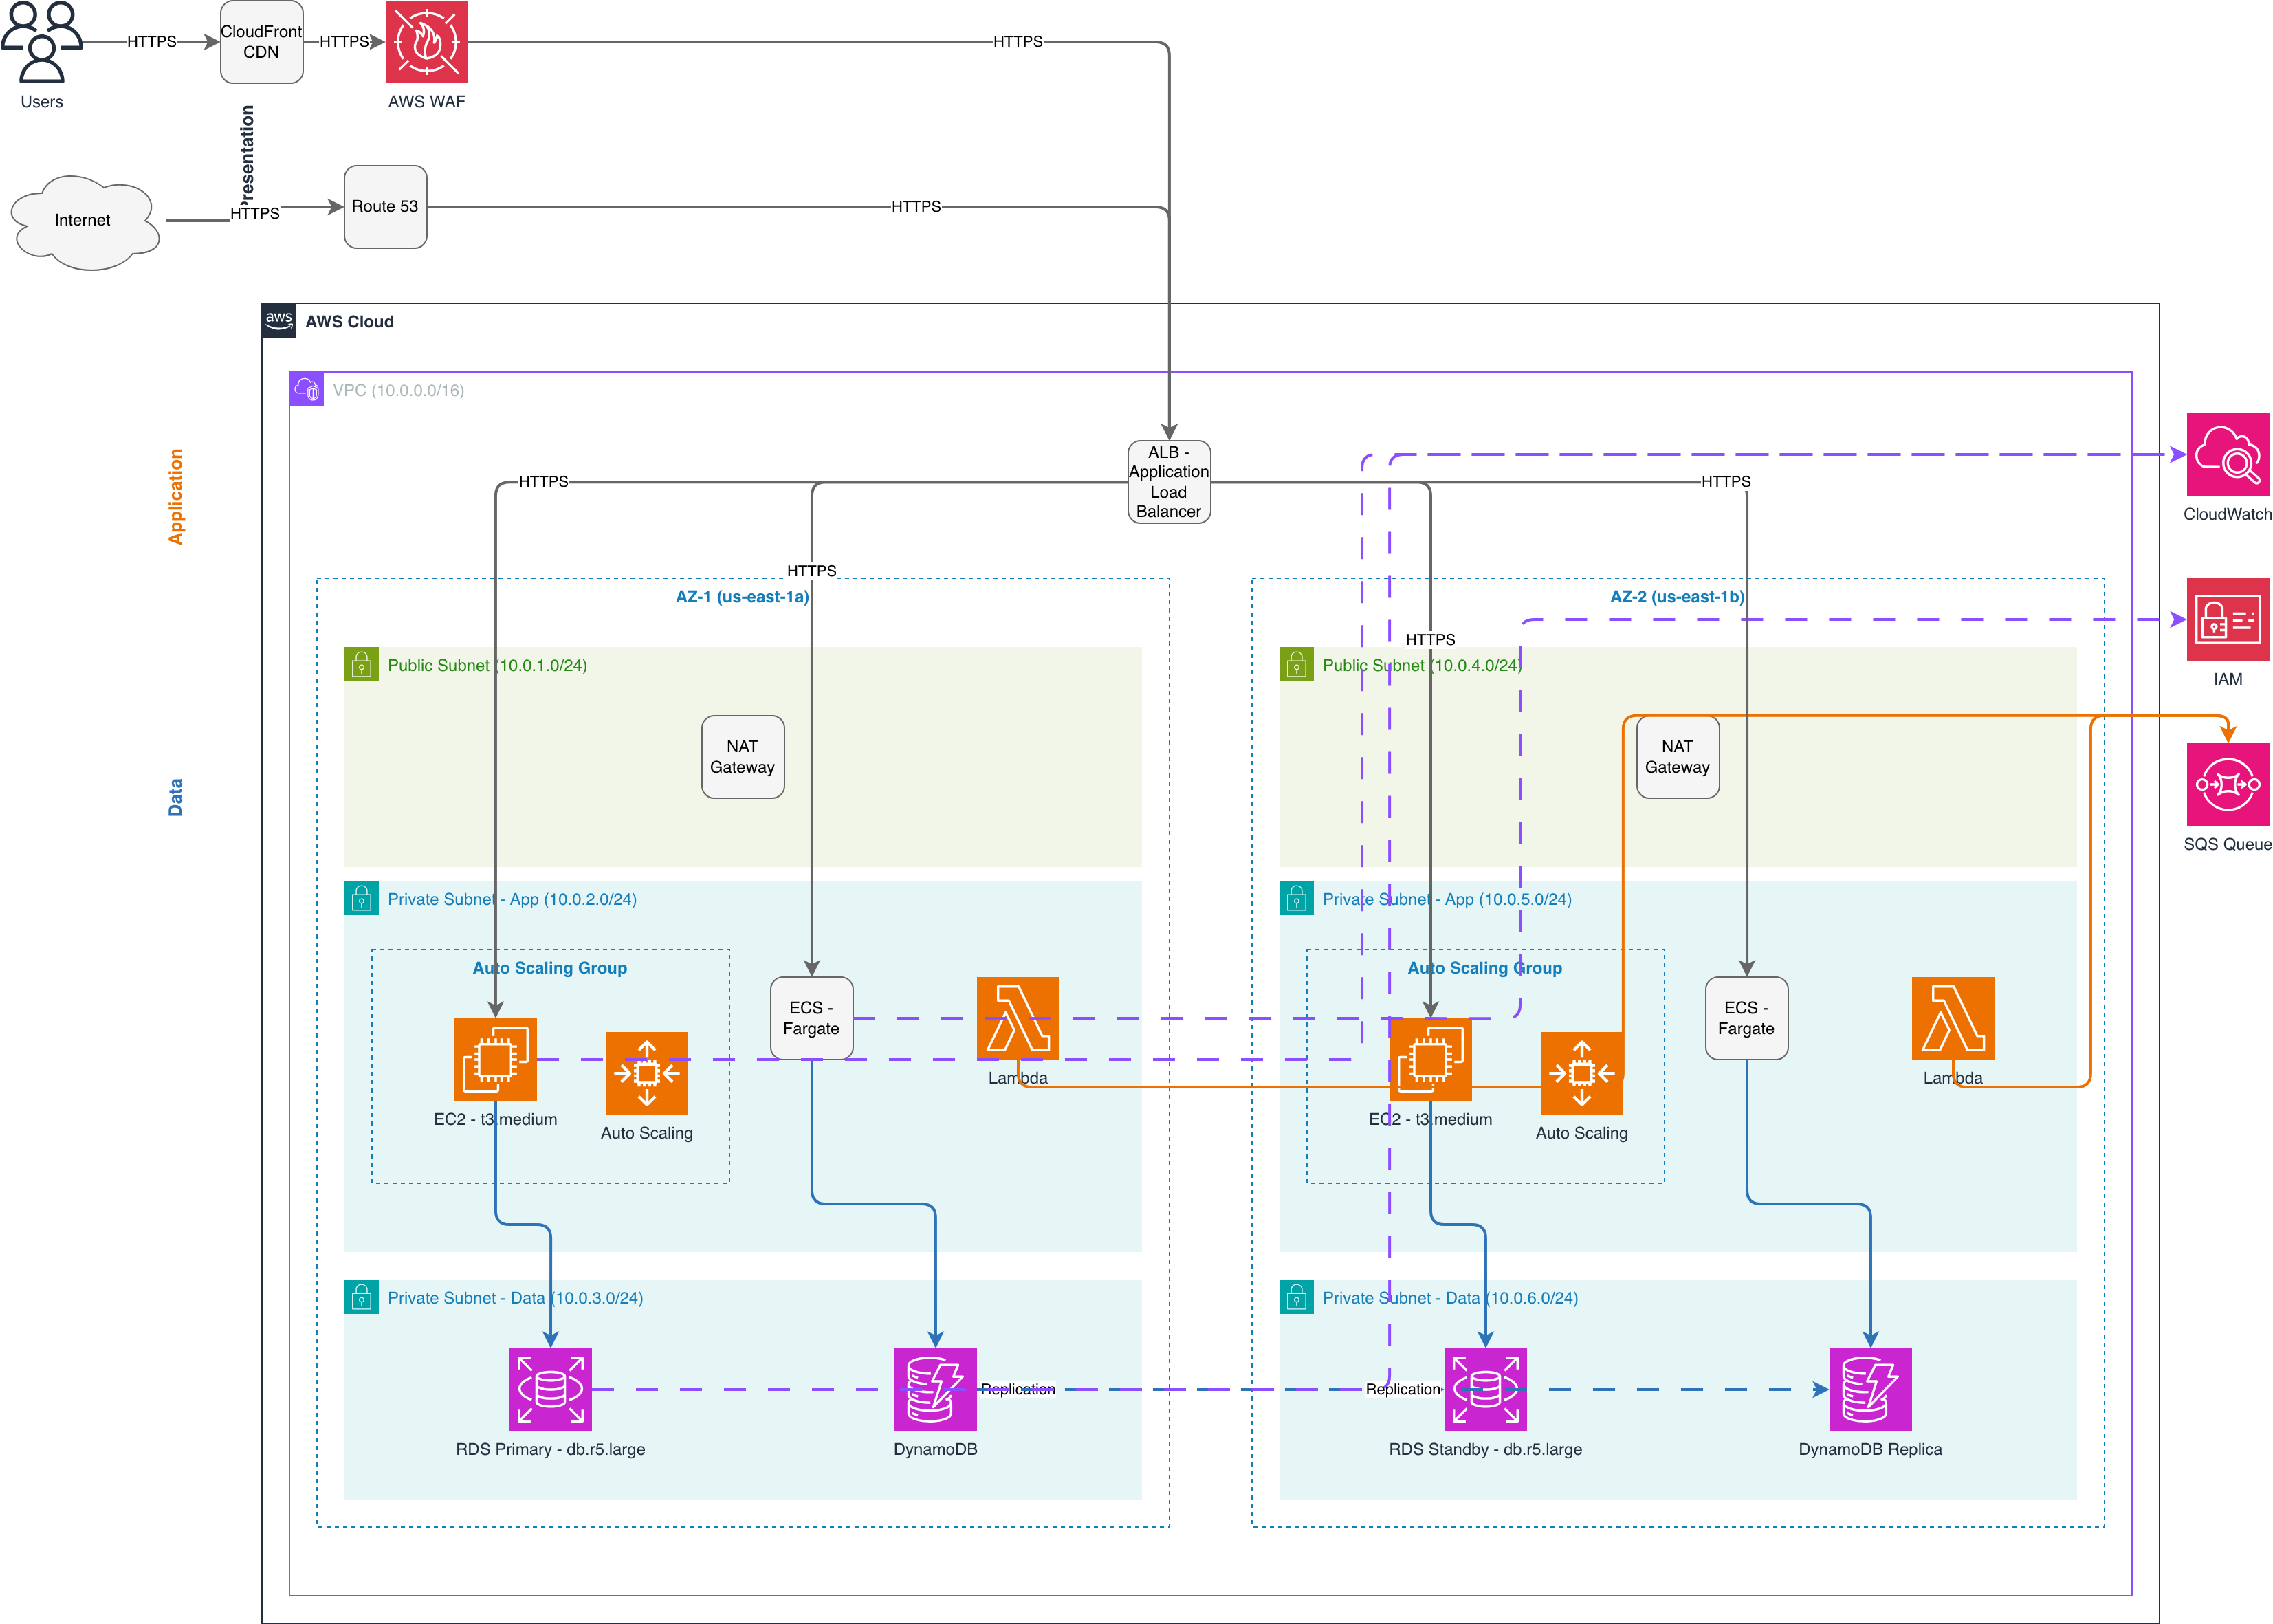Click the AWS WAF firewall icon
Viewport: 2273px width, 1624px height.
pos(427,42)
